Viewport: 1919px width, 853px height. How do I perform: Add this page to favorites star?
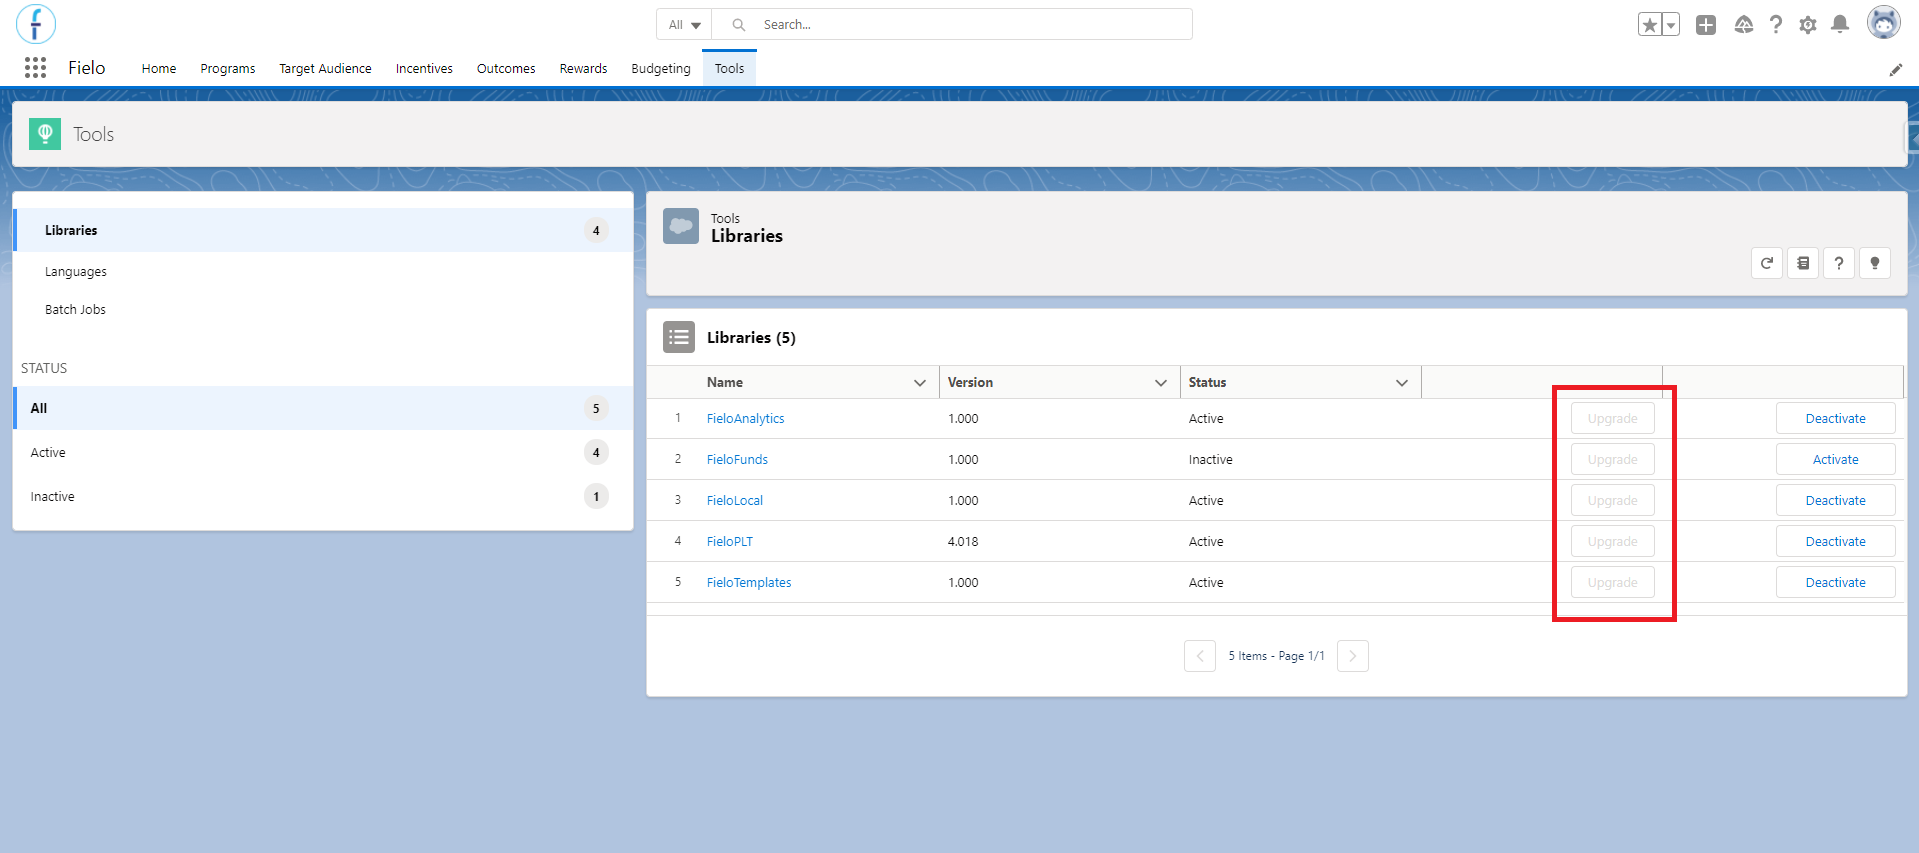[x=1649, y=25]
